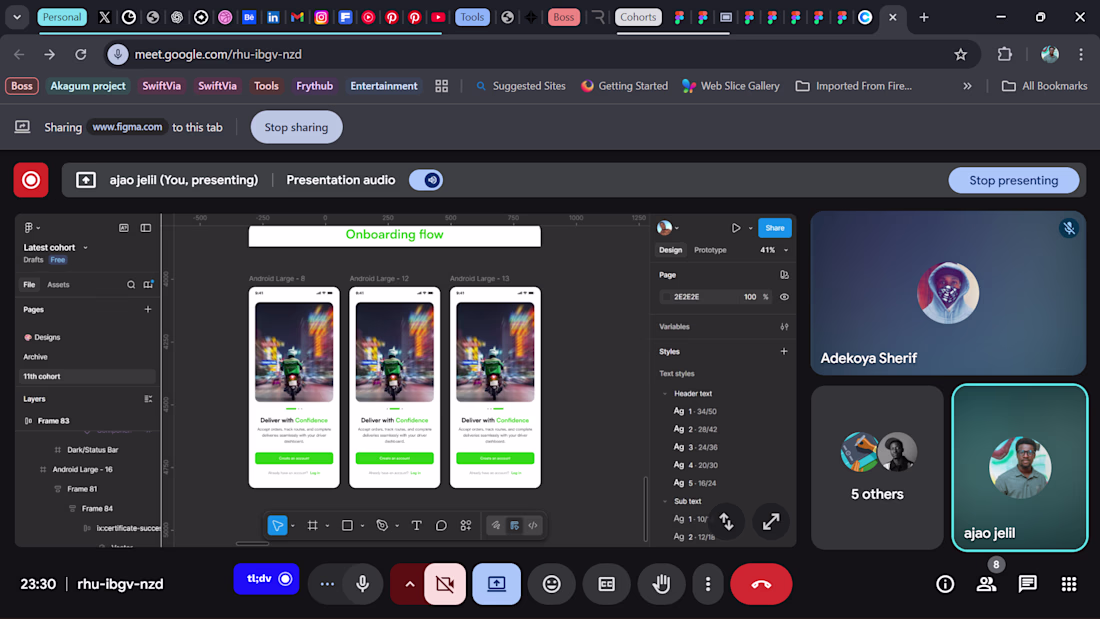
Task: Click the Figma Share button
Action: [x=774, y=227]
